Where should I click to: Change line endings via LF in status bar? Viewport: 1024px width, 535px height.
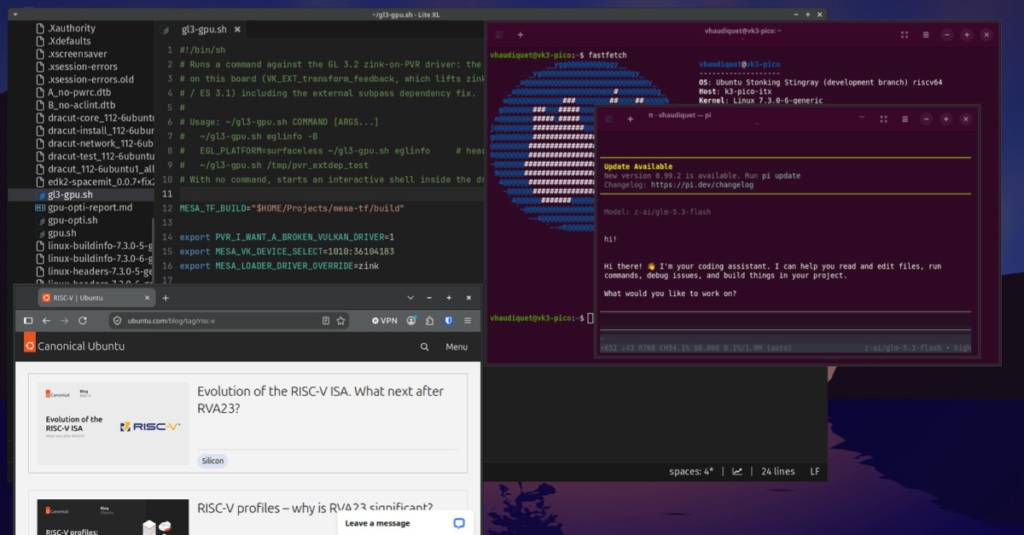(x=815, y=472)
